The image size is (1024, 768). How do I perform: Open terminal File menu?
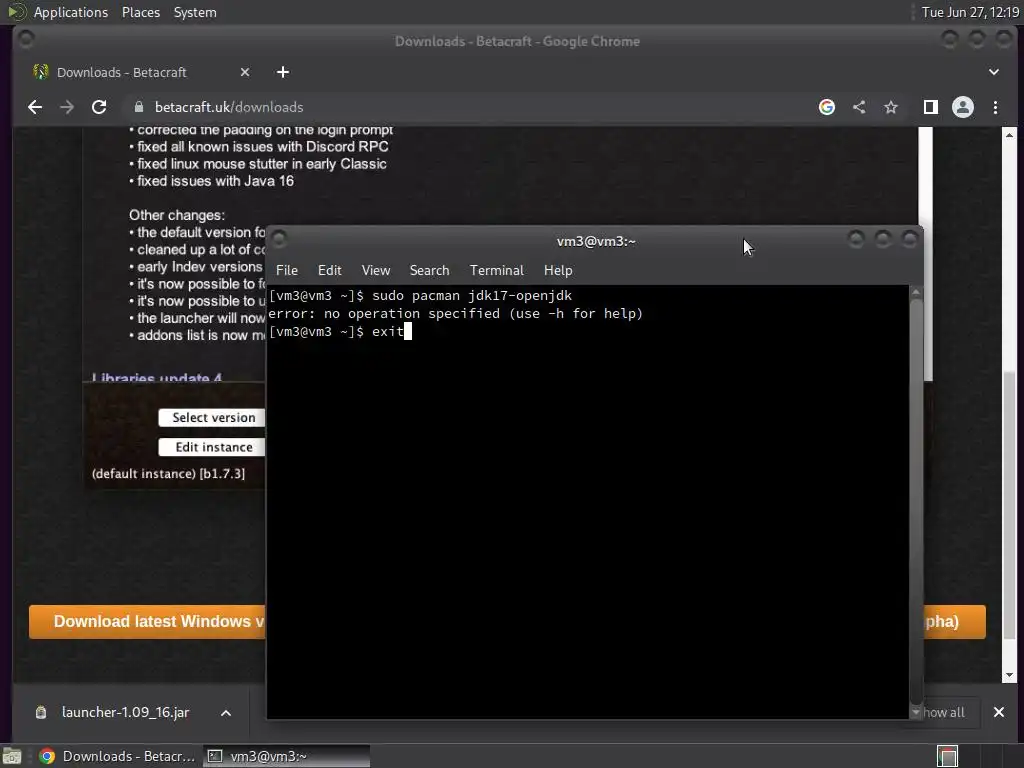click(287, 270)
